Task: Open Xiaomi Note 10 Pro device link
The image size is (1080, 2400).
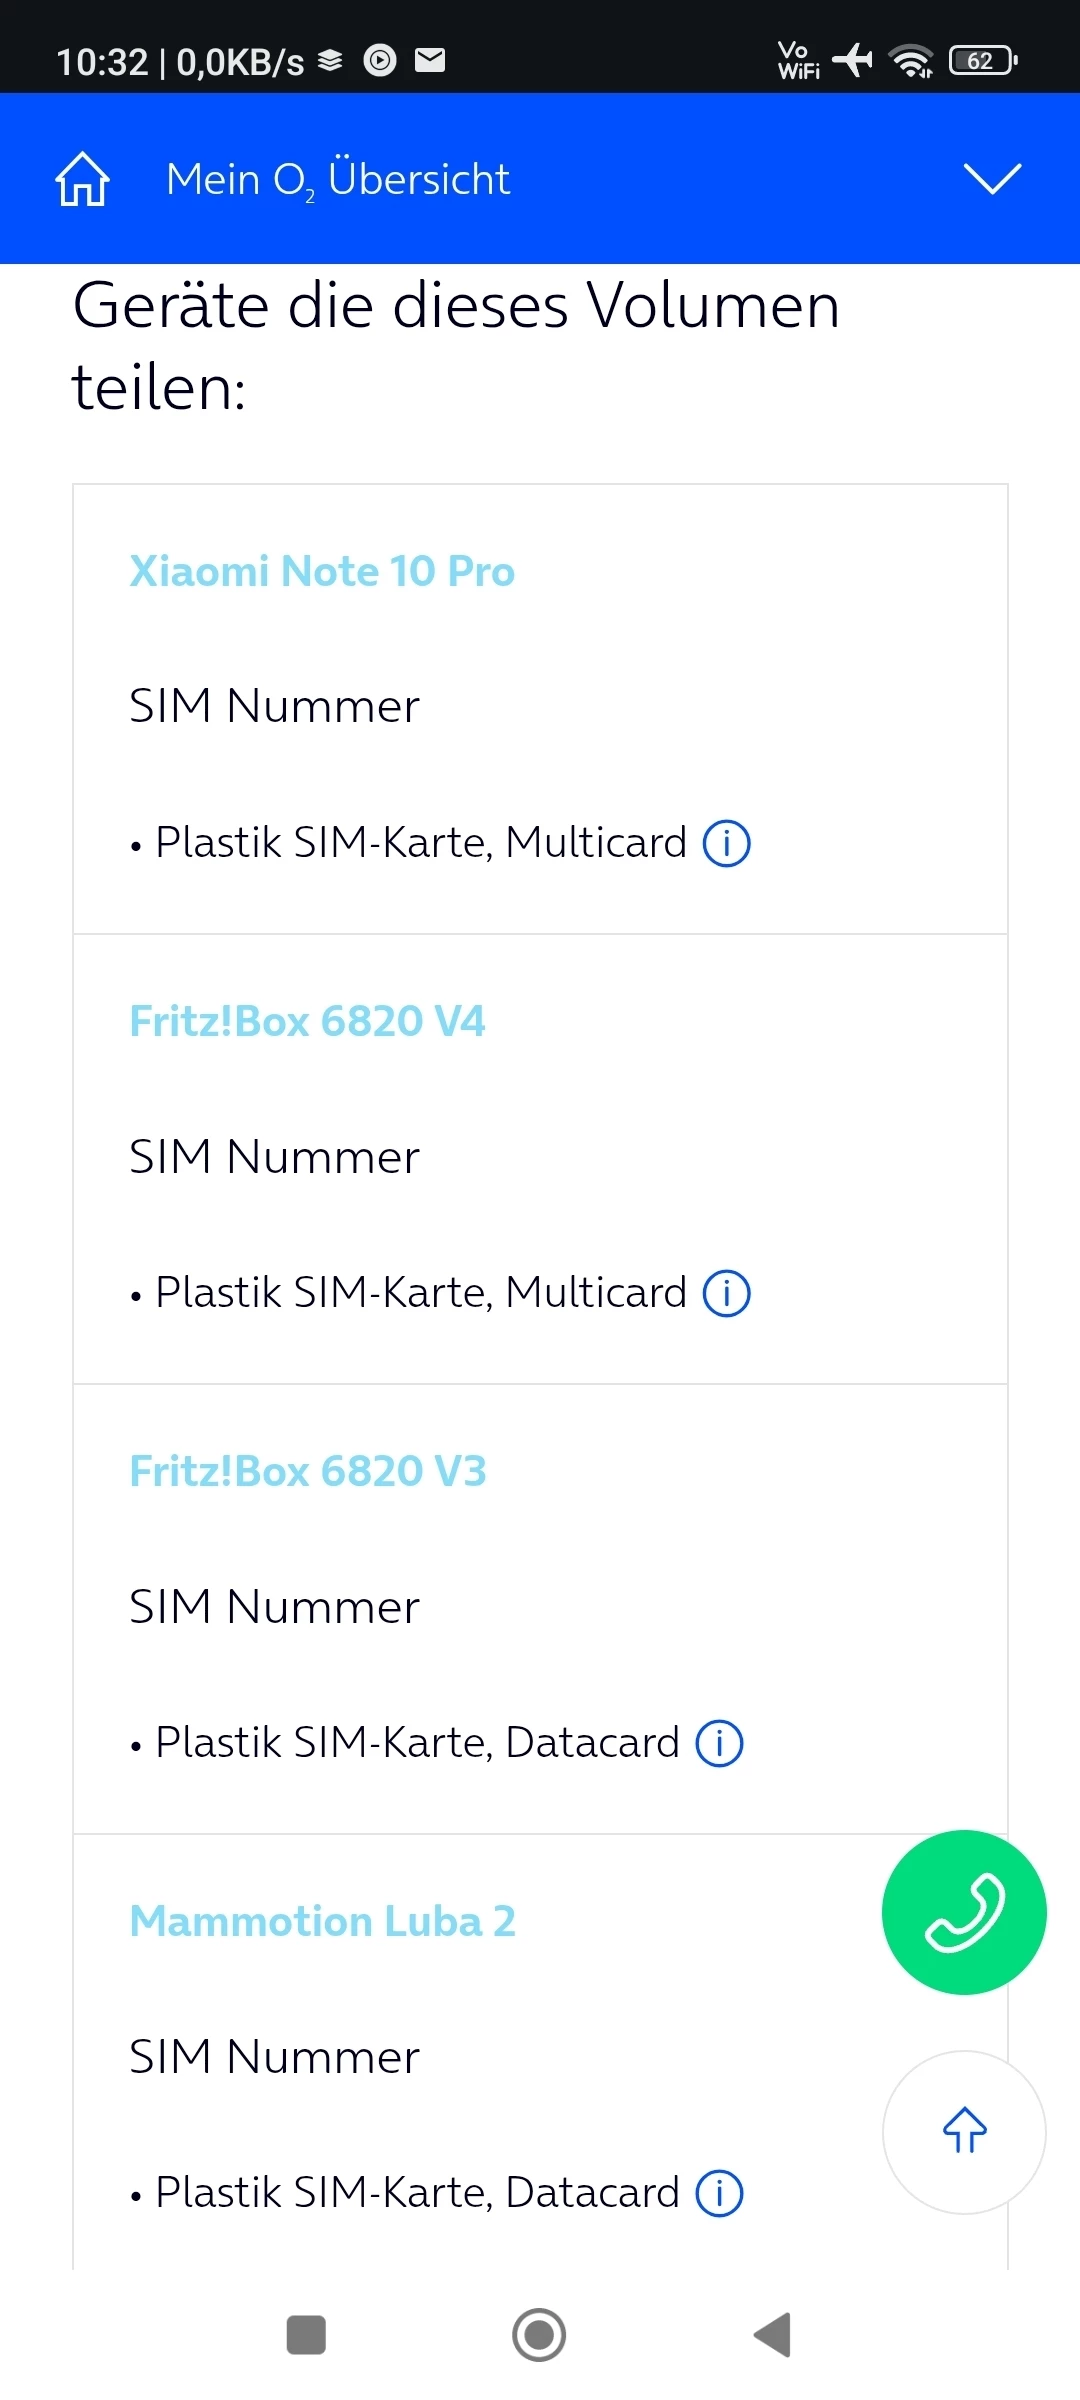Action: (x=322, y=571)
